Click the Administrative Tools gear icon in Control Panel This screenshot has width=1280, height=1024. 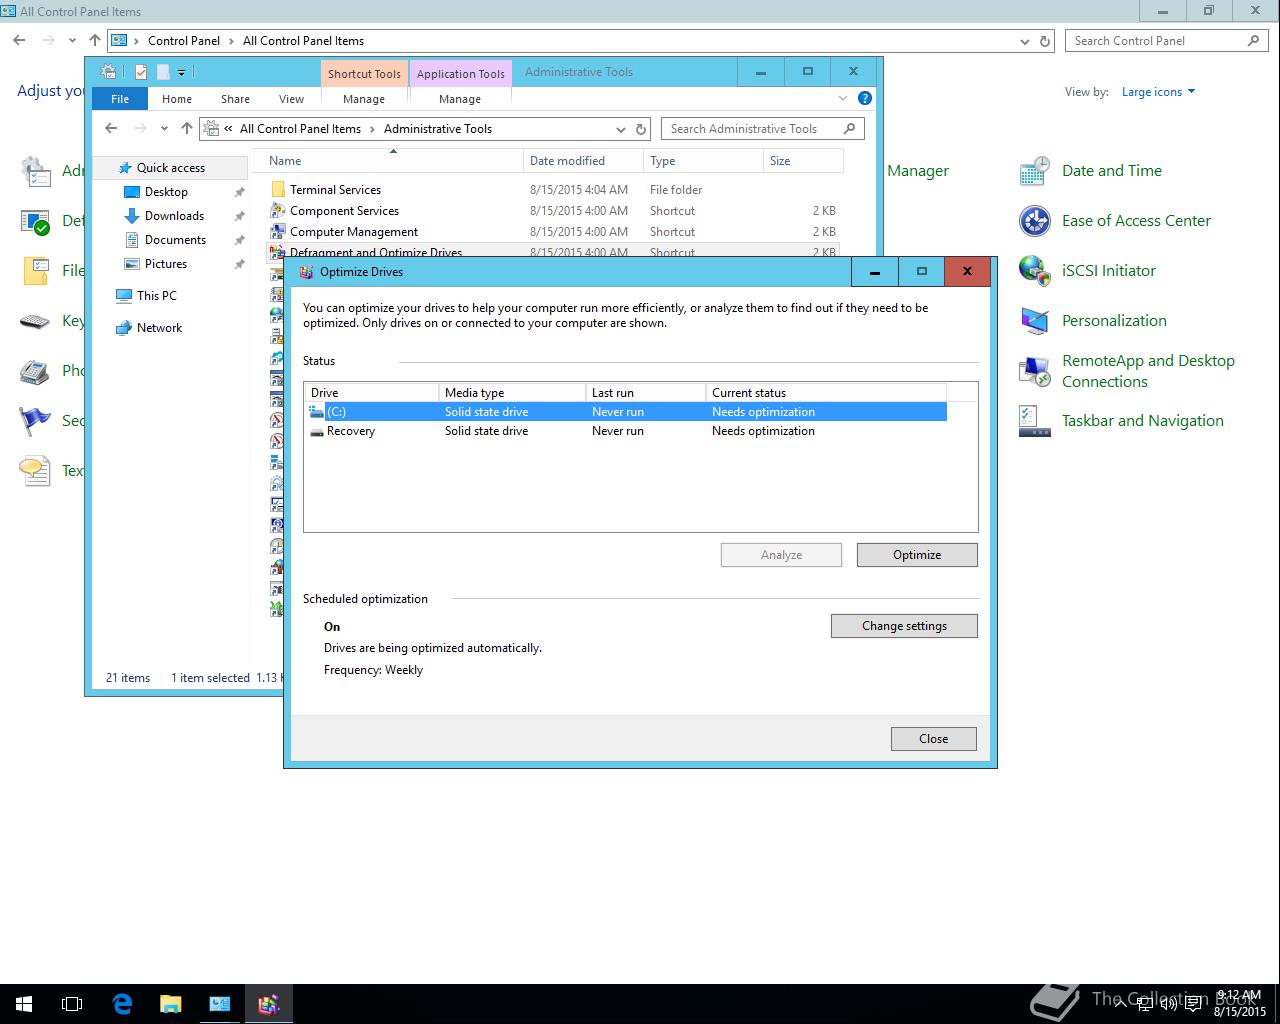35,171
